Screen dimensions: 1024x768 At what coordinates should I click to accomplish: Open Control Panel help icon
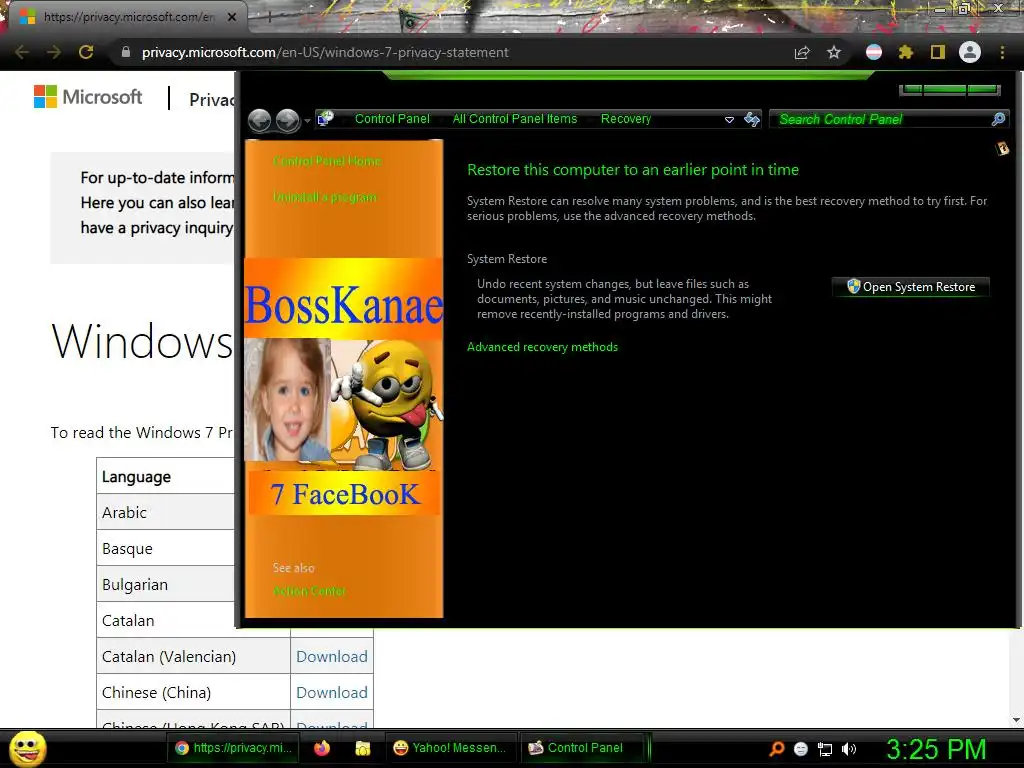coord(1002,149)
